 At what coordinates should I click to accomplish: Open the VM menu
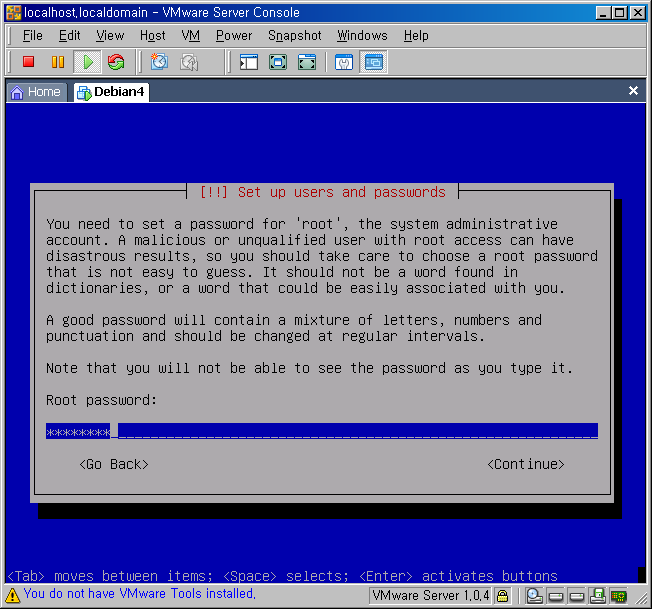point(191,35)
